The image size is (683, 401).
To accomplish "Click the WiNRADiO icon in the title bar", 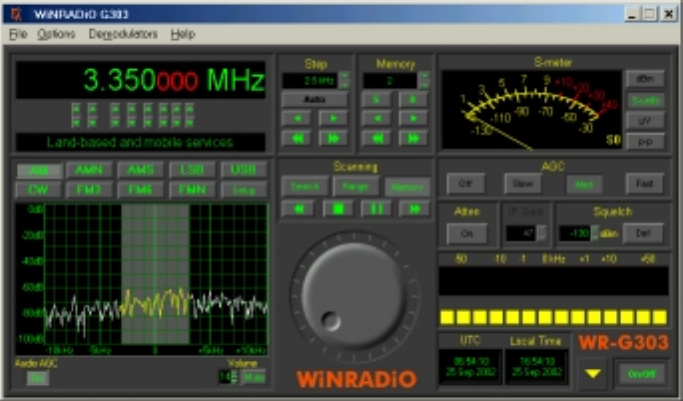I will click(x=17, y=14).
